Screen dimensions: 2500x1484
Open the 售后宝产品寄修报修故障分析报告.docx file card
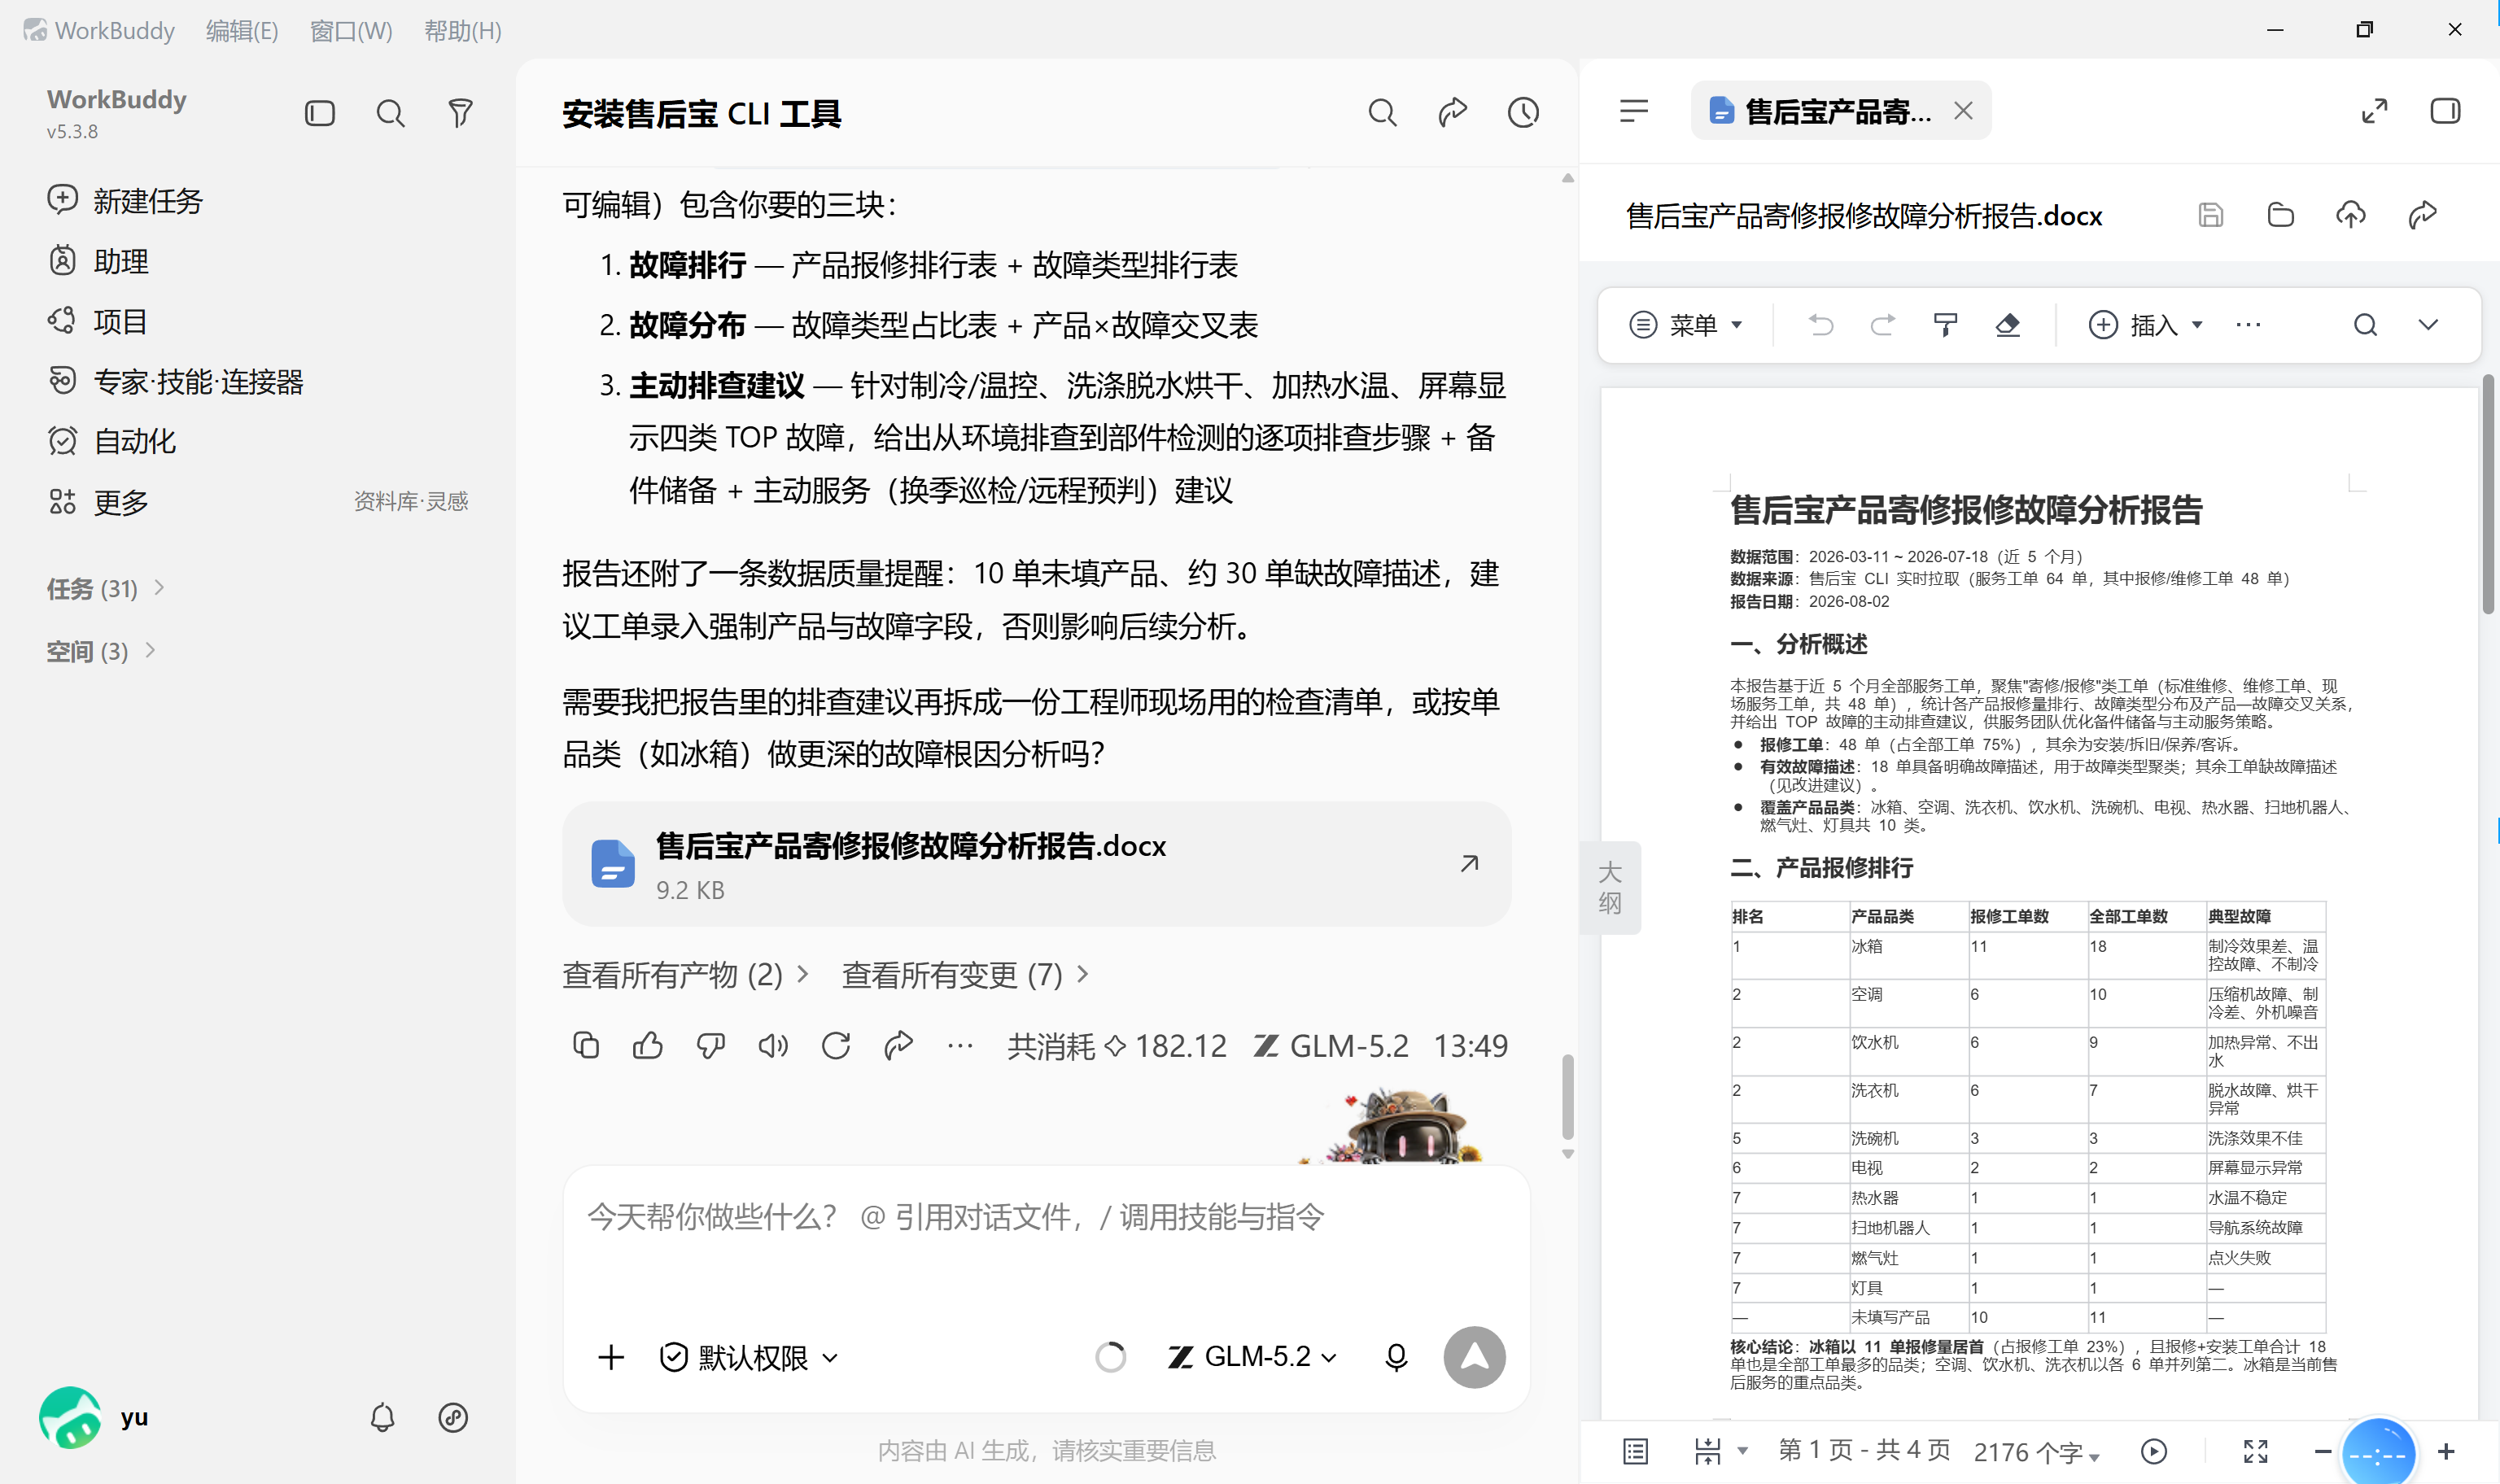tap(1036, 864)
